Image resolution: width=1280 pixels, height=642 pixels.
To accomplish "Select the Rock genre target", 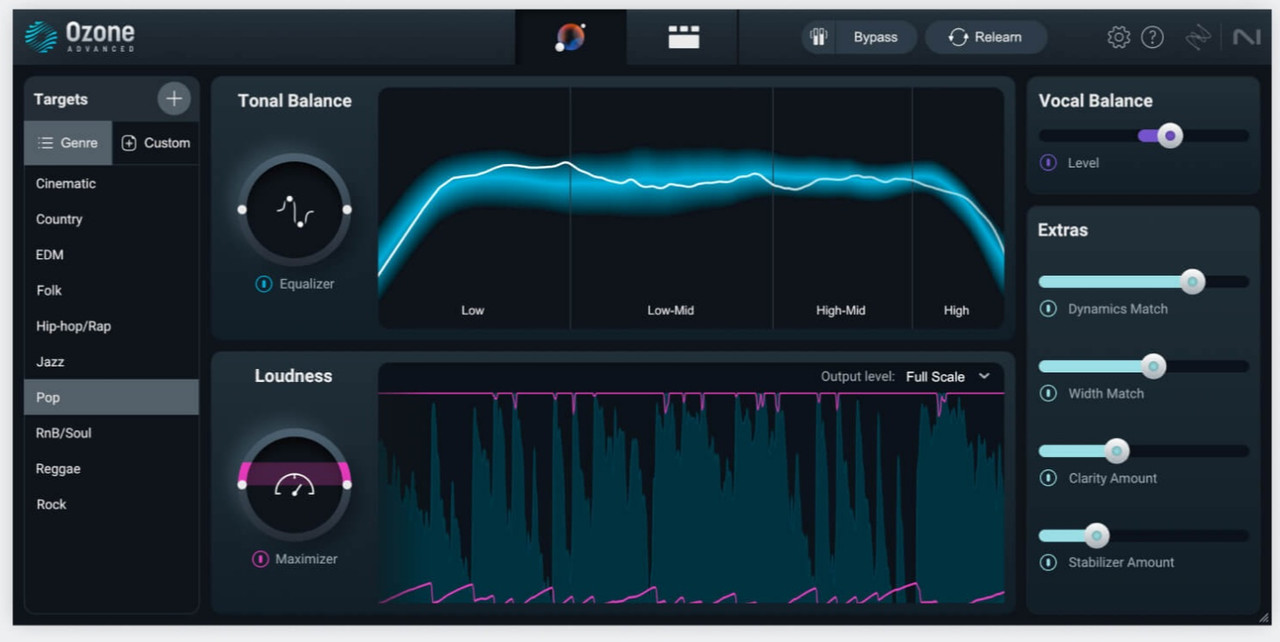I will click(111, 504).
